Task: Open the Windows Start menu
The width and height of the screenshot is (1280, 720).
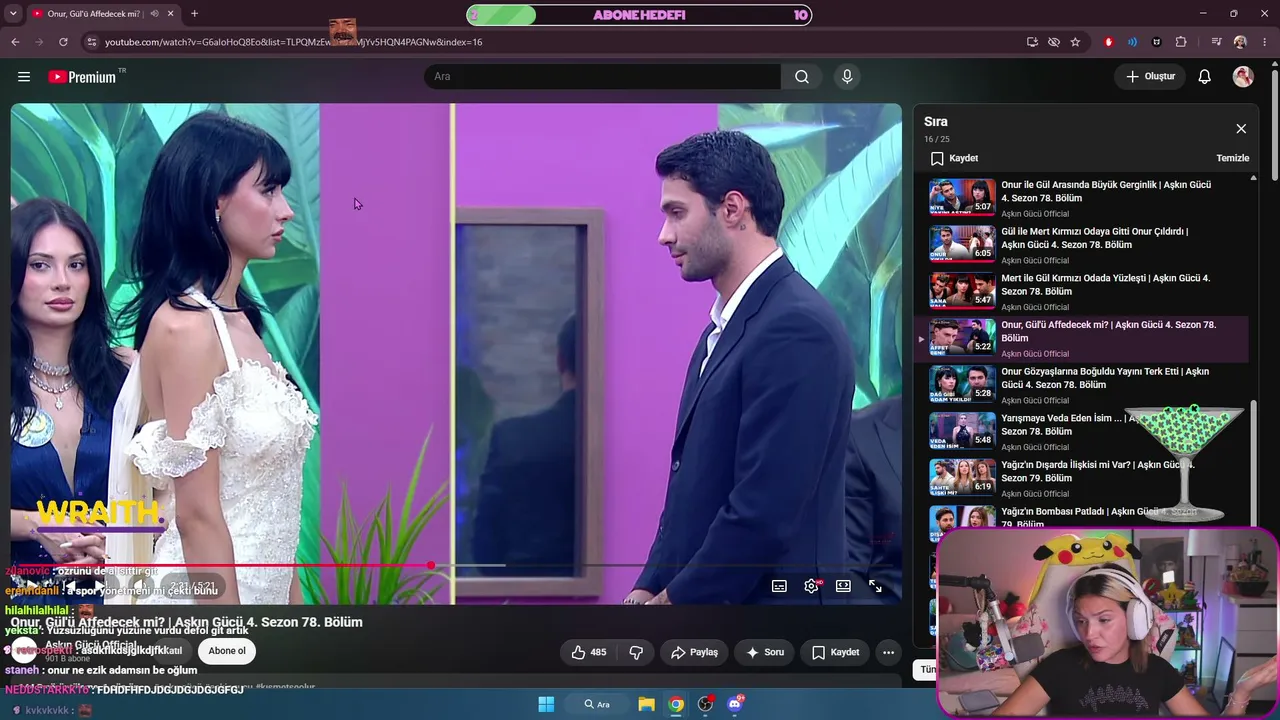Action: click(546, 704)
